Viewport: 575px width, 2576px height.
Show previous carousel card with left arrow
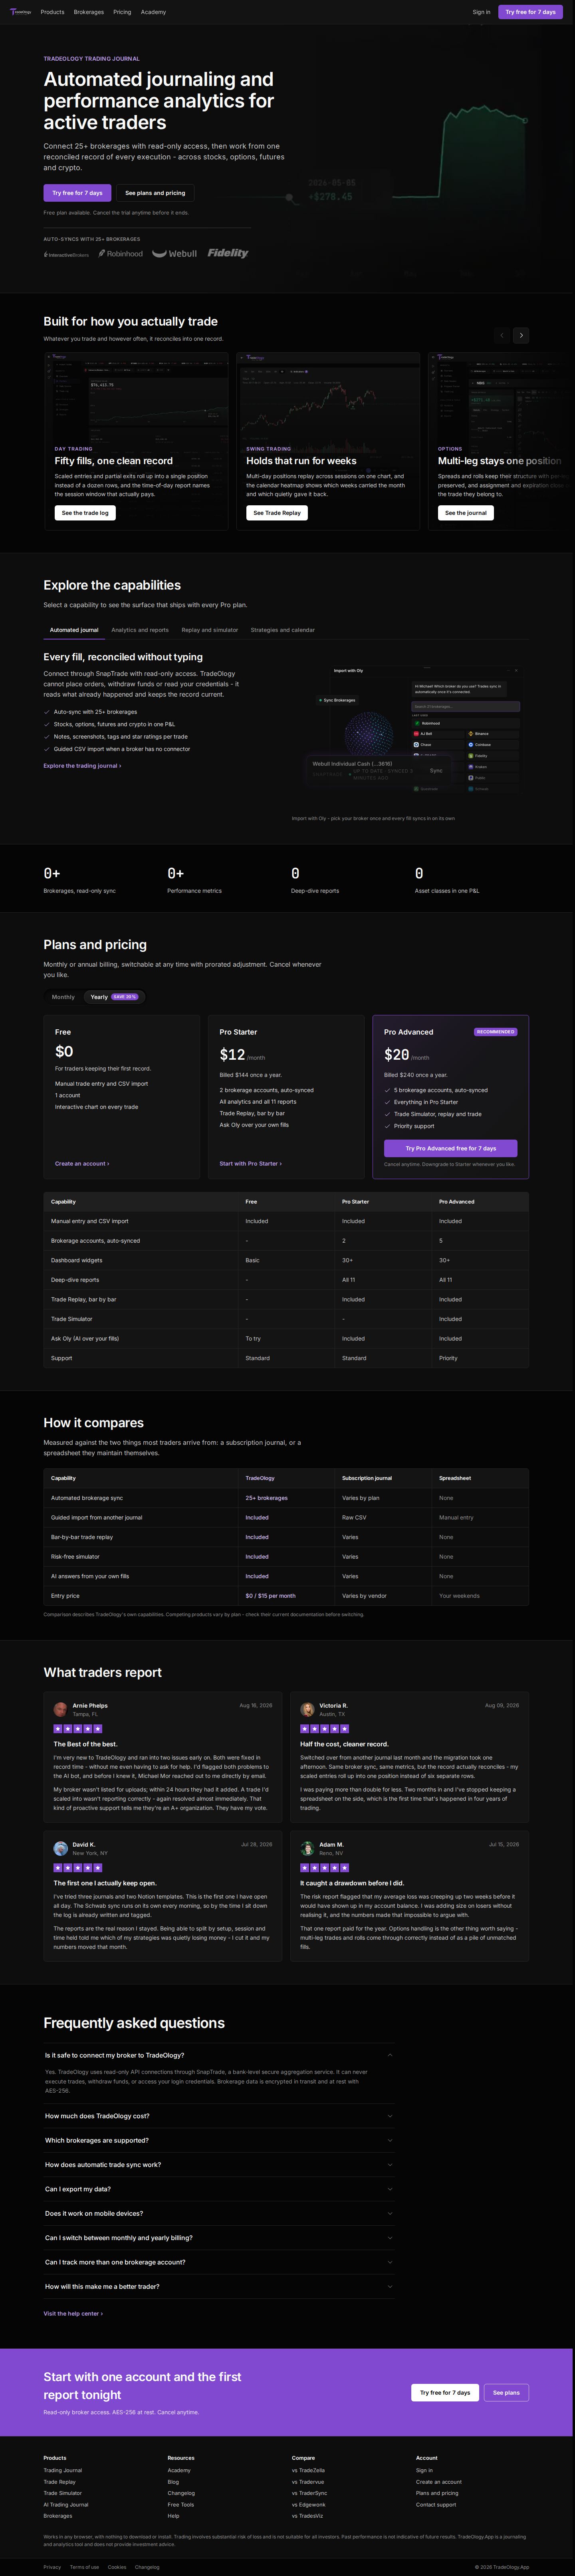[502, 335]
